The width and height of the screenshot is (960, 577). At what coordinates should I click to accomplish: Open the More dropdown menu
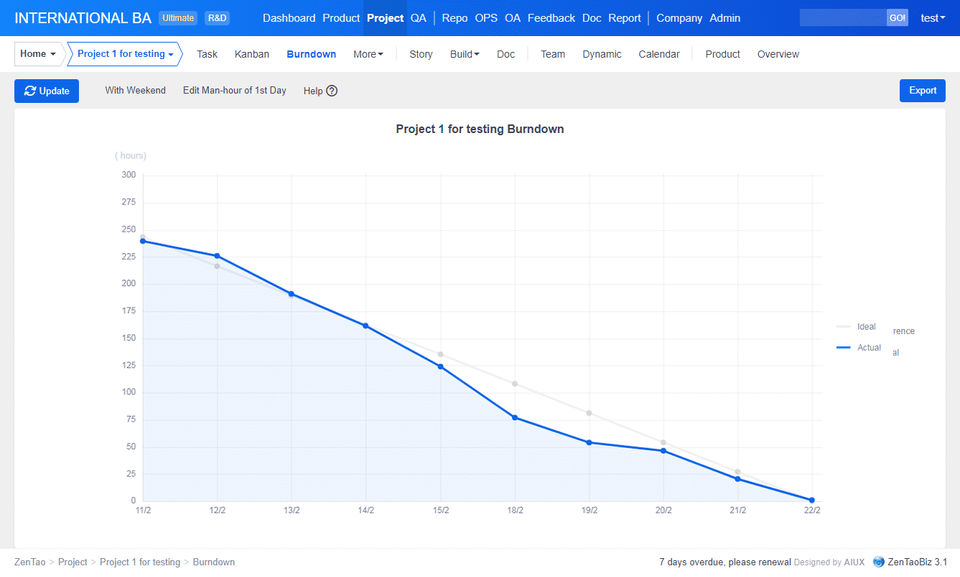tap(368, 54)
